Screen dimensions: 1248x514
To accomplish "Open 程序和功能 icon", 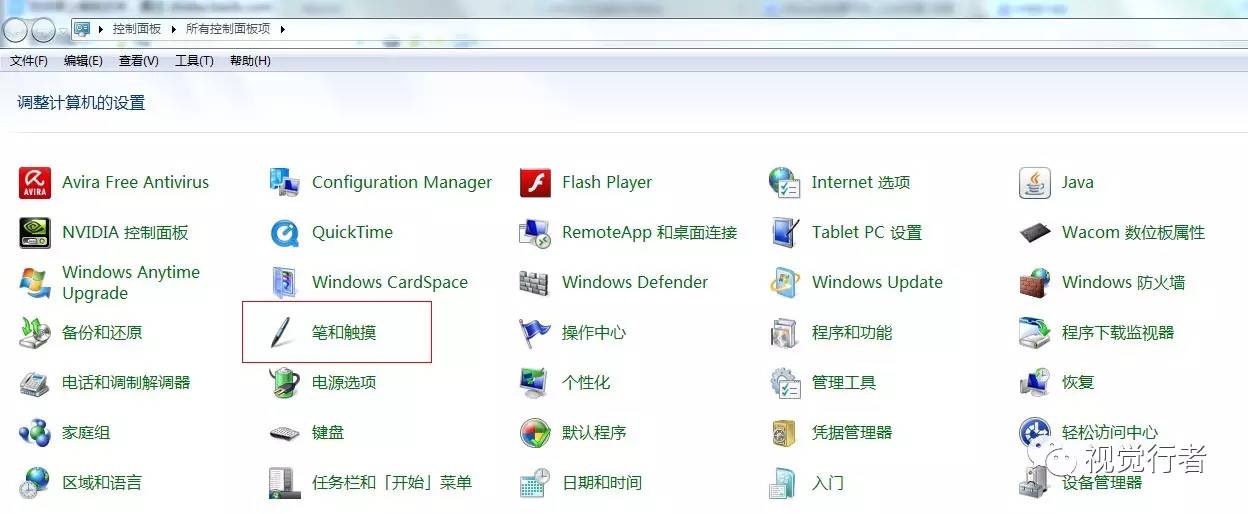I will pos(784,332).
